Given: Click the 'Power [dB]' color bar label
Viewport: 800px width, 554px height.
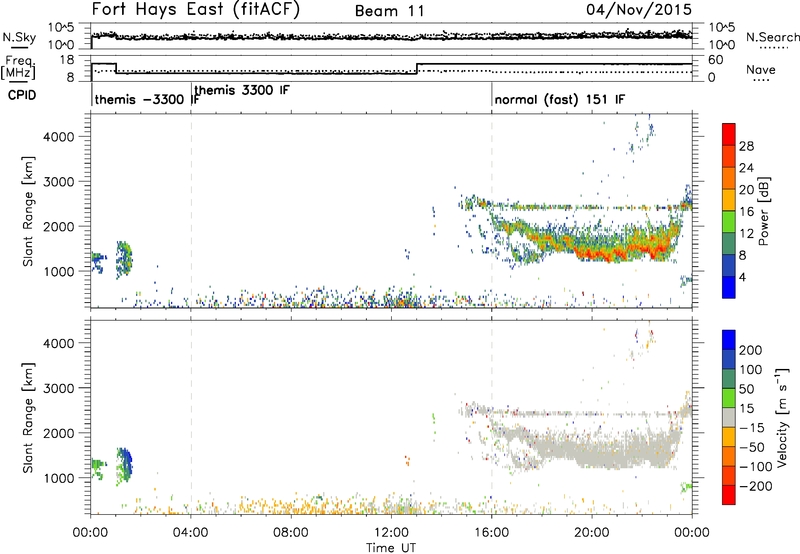Looking at the screenshot, I should (x=763, y=211).
